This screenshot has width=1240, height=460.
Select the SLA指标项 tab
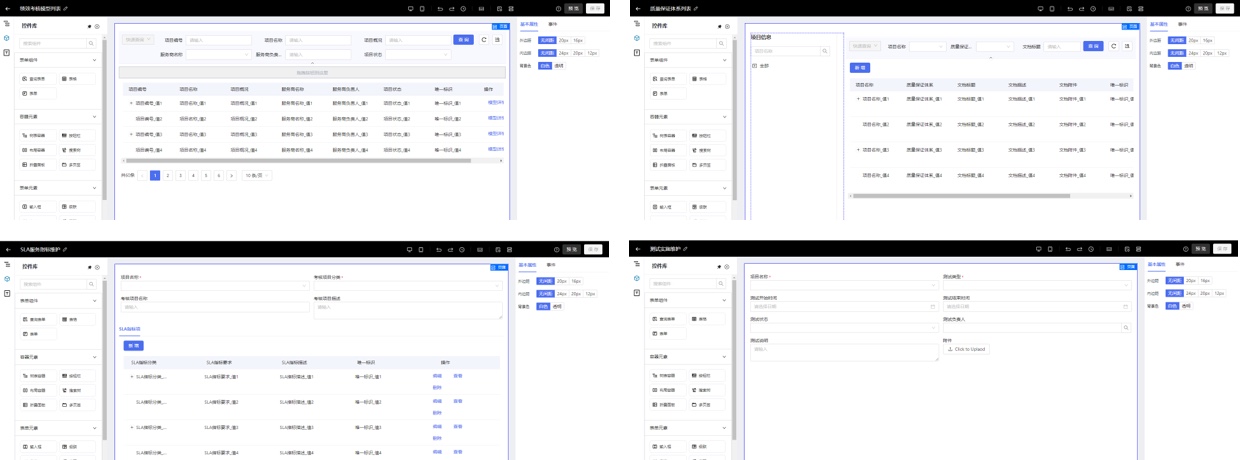130,328
